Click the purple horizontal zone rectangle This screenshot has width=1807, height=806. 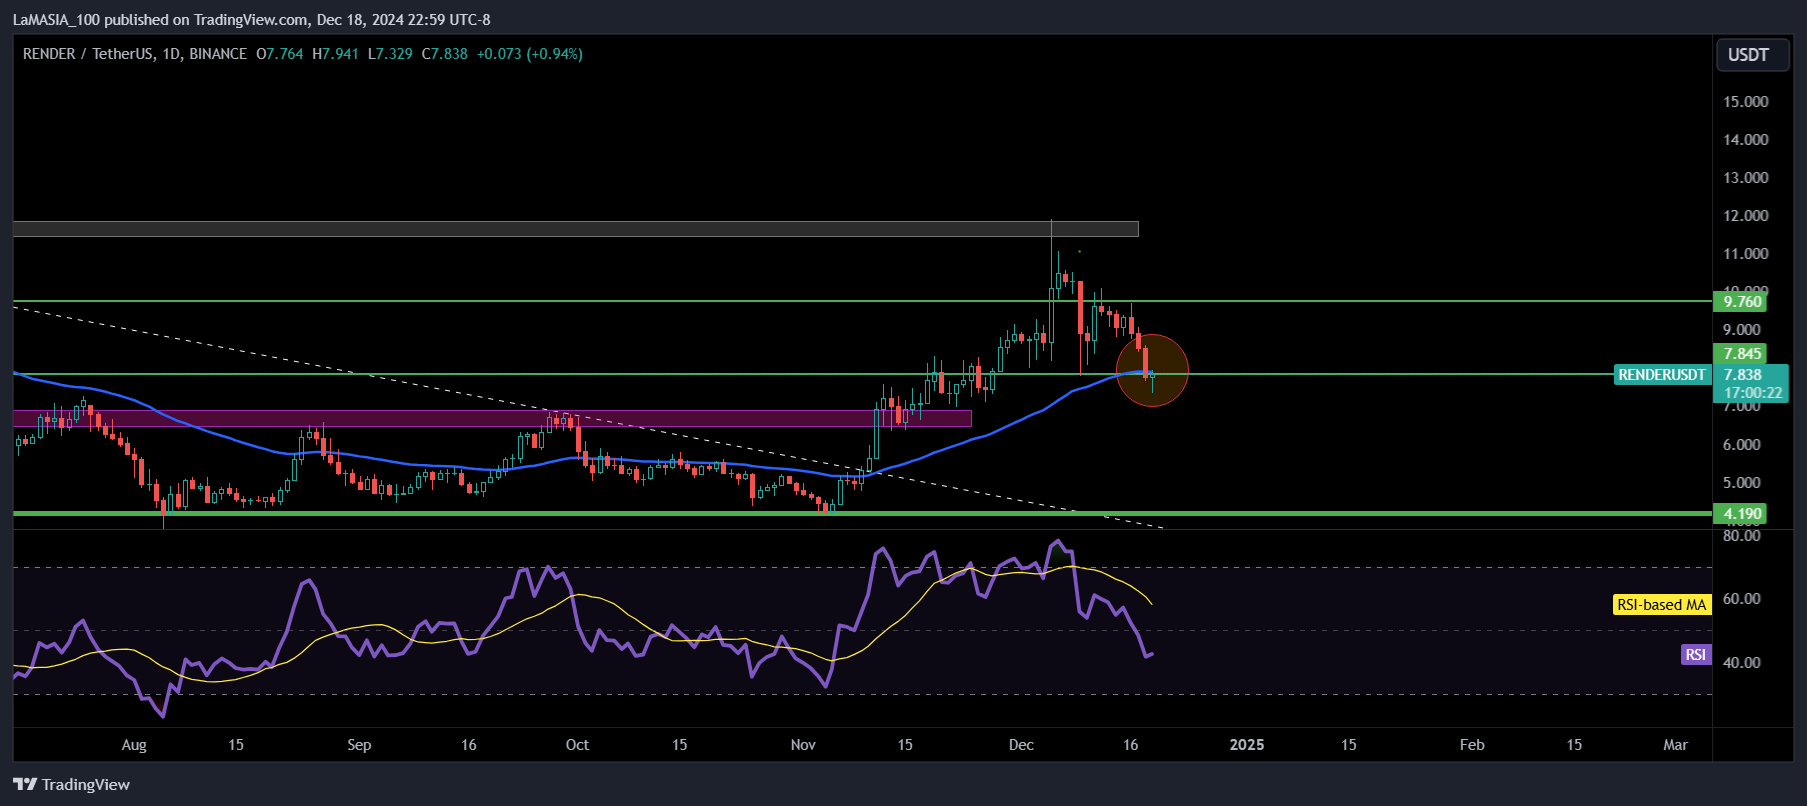tap(492, 418)
